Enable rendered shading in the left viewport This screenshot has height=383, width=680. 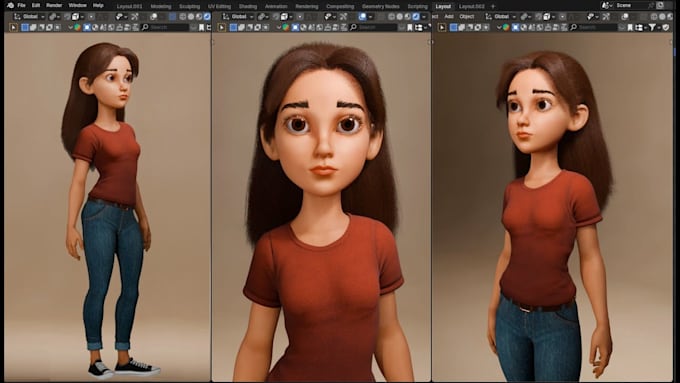[x=207, y=17]
